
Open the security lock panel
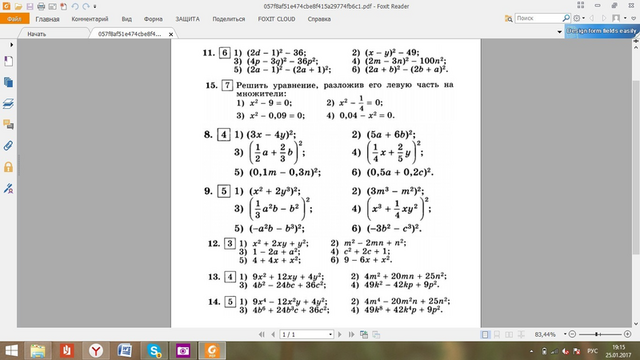(8, 167)
